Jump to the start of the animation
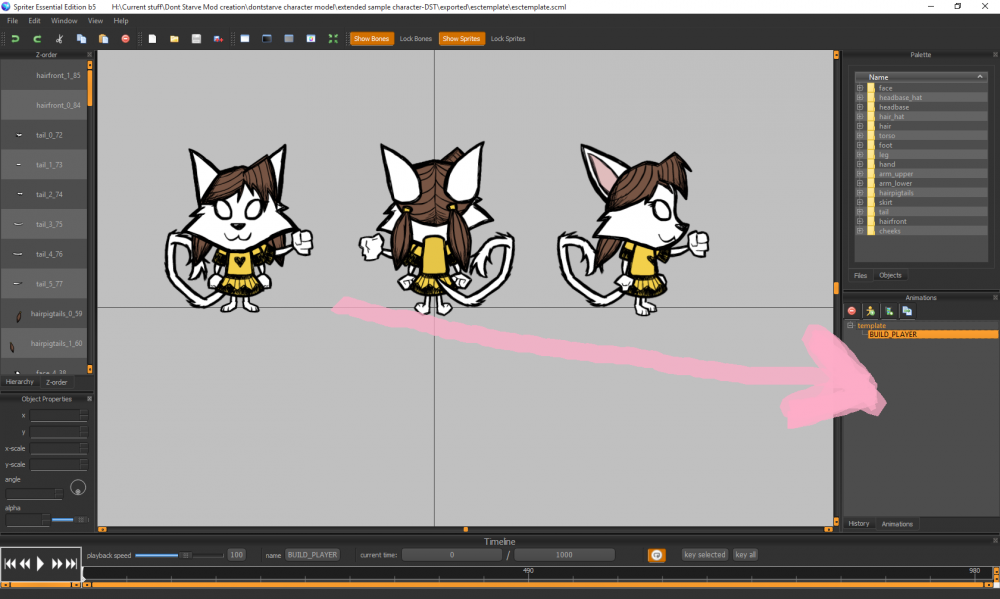 click(10, 564)
